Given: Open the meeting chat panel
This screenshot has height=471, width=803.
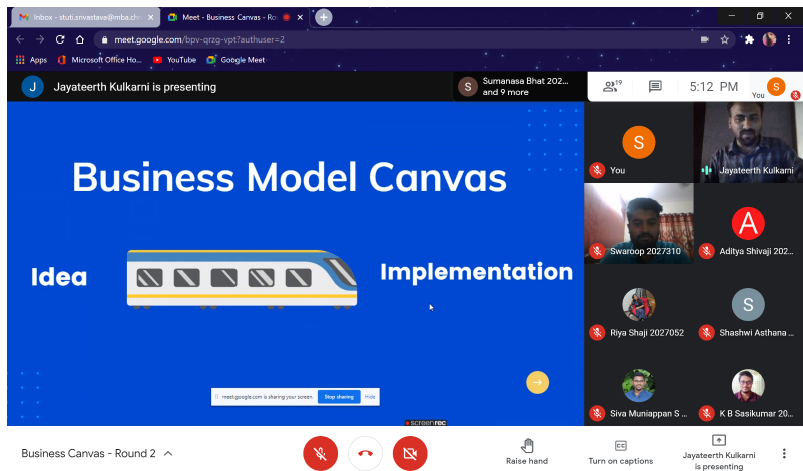Looking at the screenshot, I should click(x=655, y=87).
